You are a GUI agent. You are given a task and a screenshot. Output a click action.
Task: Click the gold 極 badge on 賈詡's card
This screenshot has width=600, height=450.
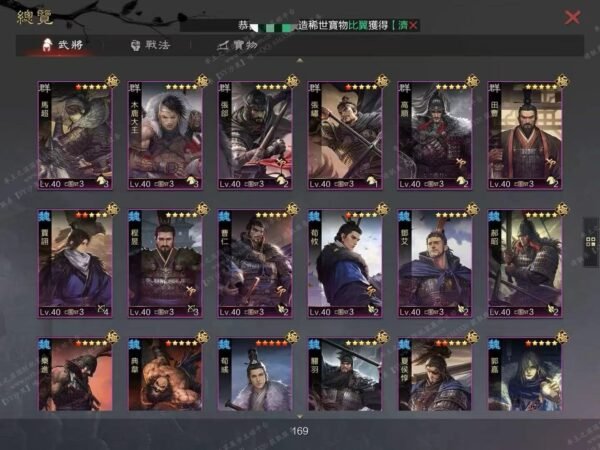113,209
